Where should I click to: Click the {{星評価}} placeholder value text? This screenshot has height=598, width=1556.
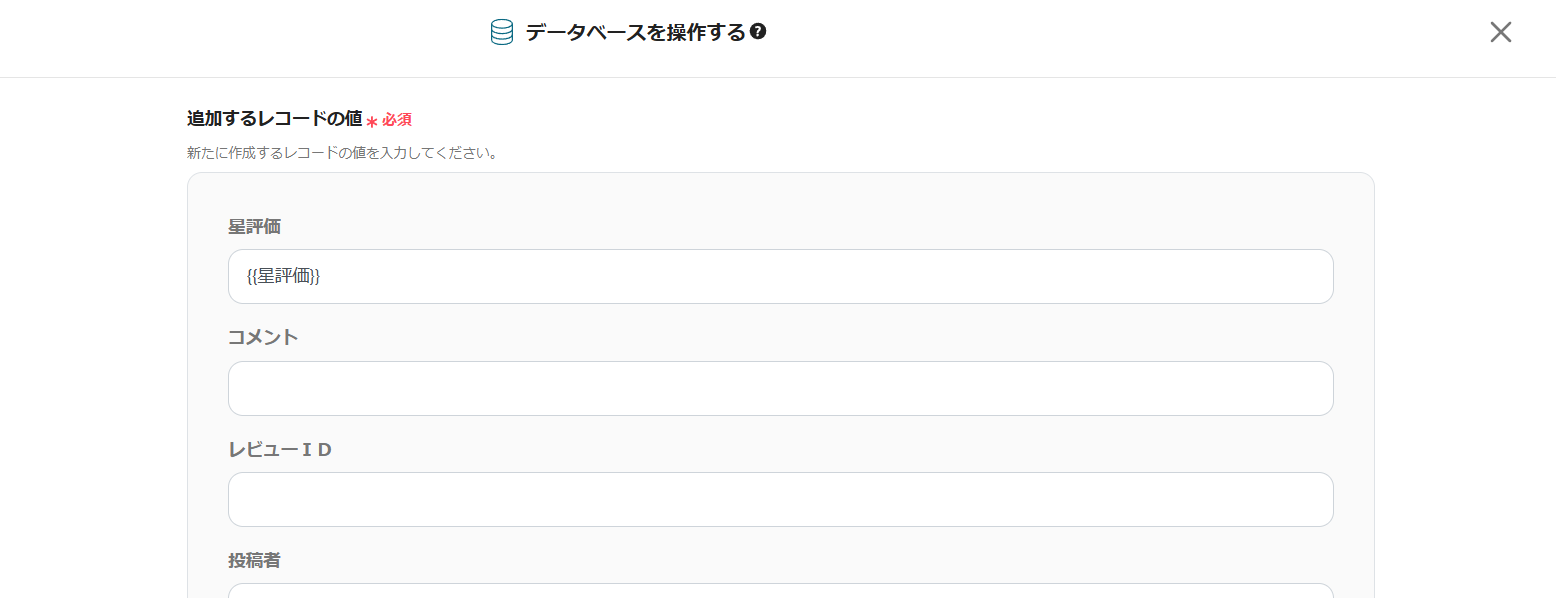pos(284,276)
